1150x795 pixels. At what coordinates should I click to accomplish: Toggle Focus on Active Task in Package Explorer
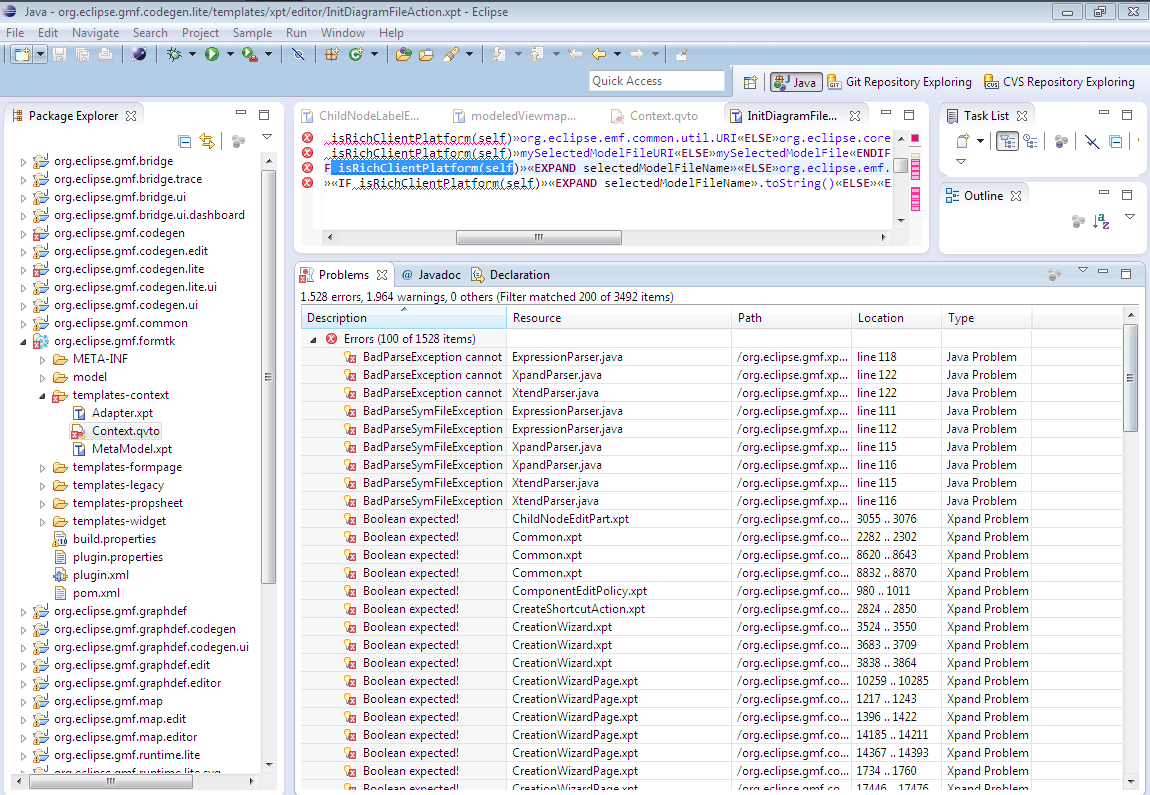point(238,141)
